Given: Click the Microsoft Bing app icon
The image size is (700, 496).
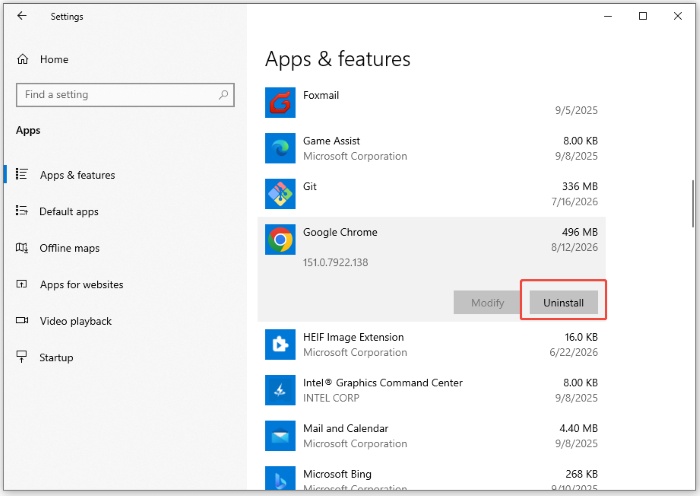Looking at the screenshot, I should tap(280, 479).
